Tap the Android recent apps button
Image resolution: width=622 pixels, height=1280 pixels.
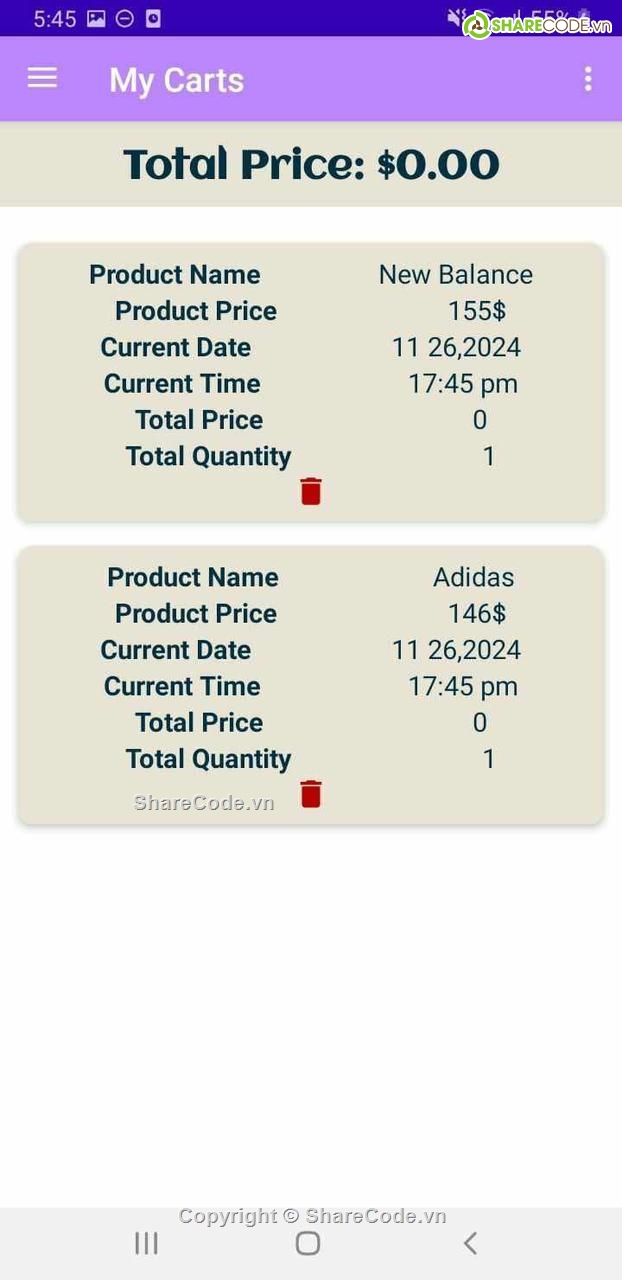[146, 1243]
